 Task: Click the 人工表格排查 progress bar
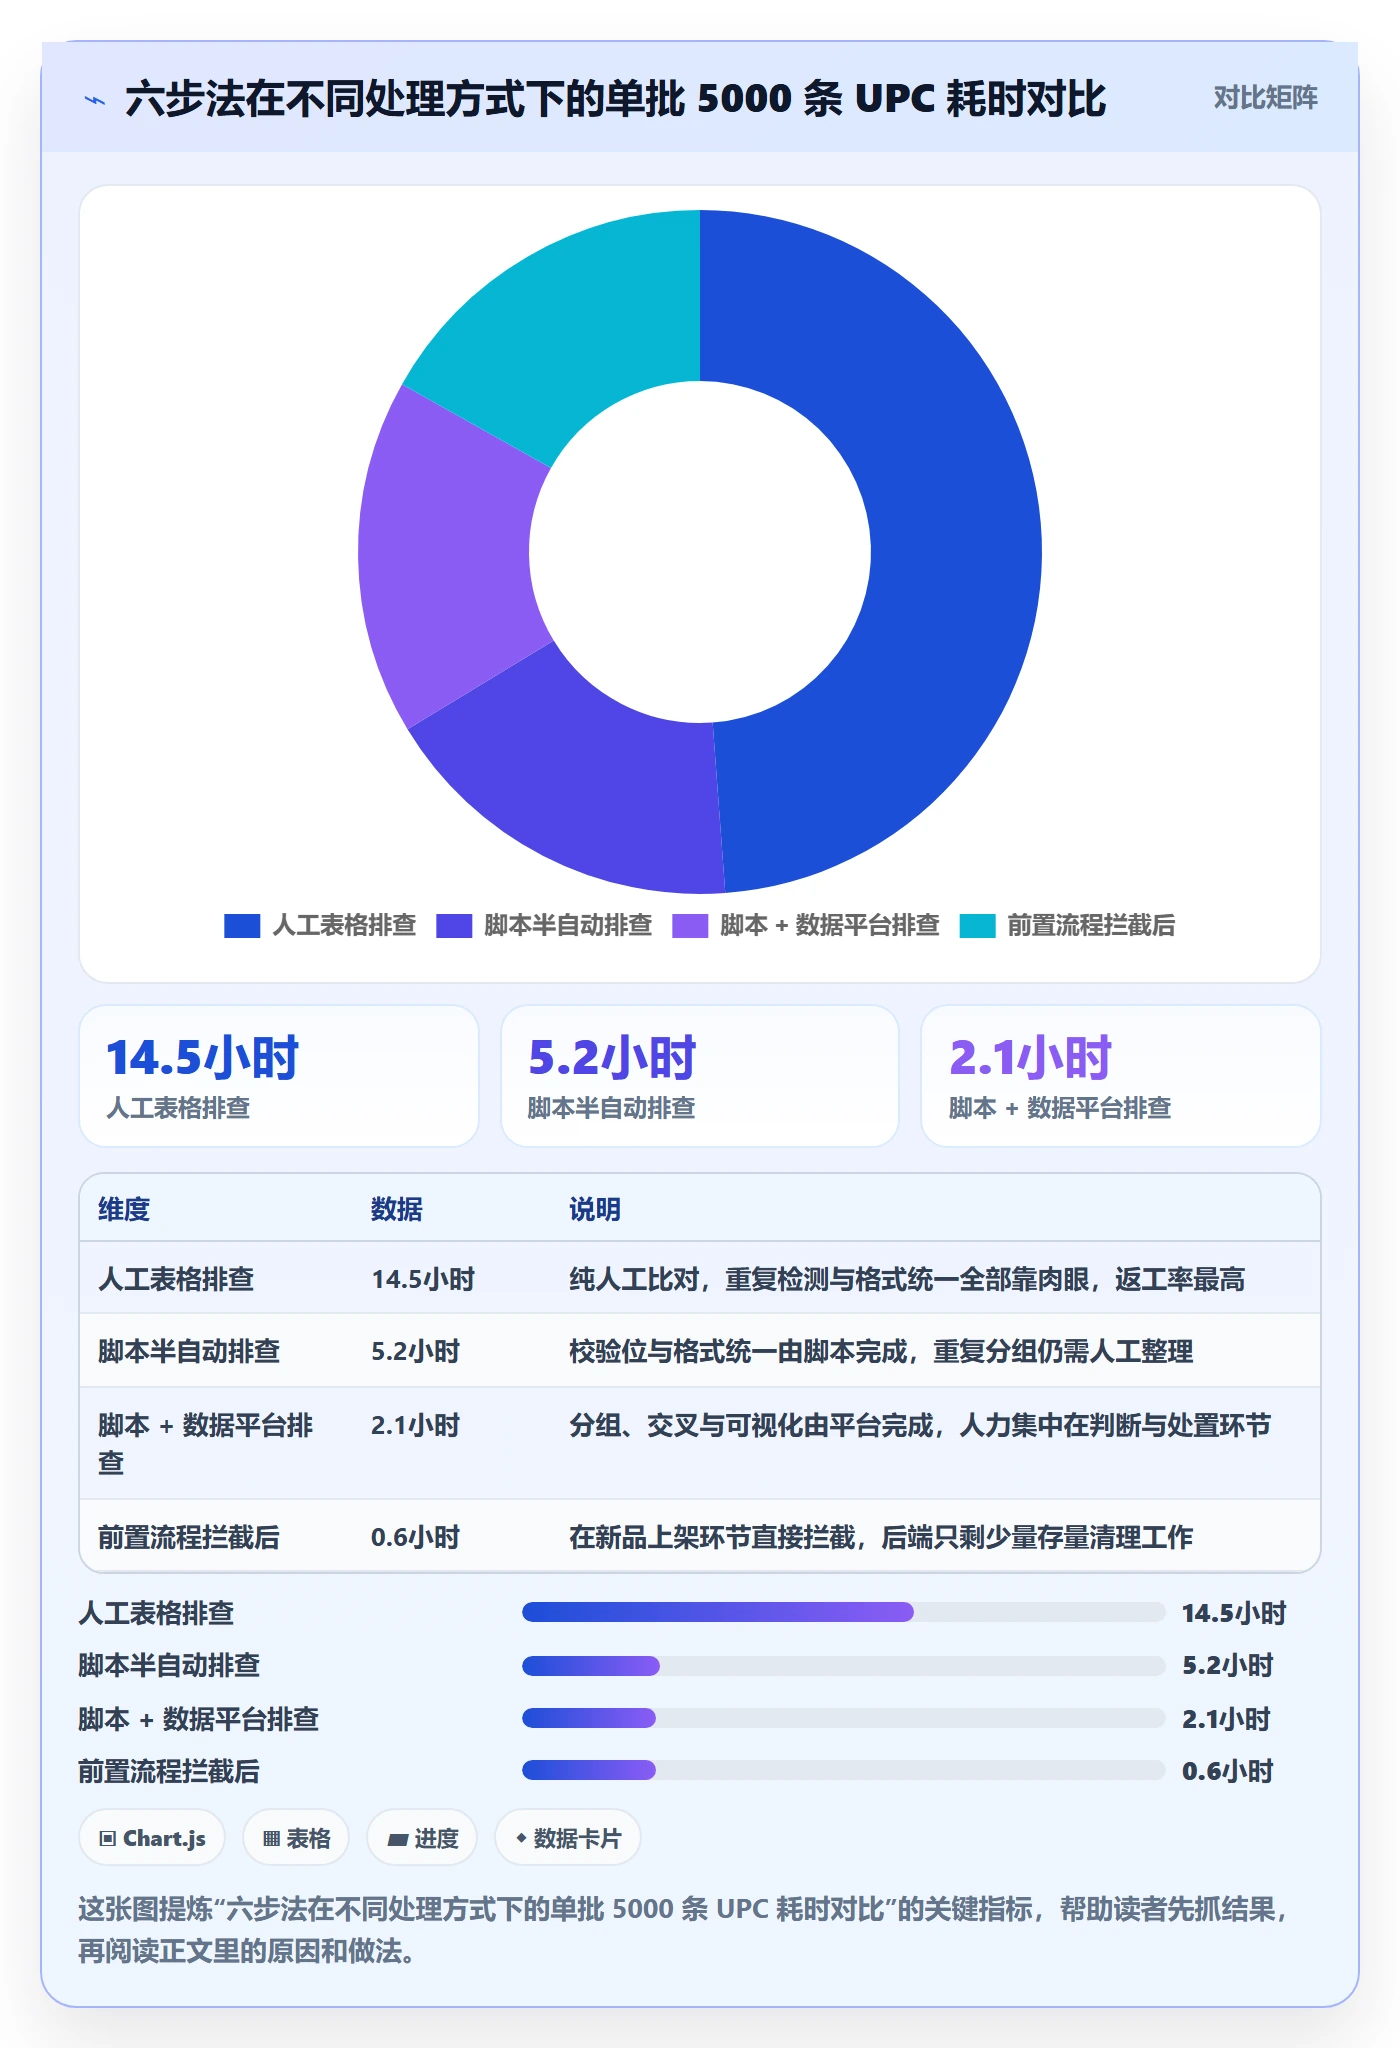[x=844, y=1612]
